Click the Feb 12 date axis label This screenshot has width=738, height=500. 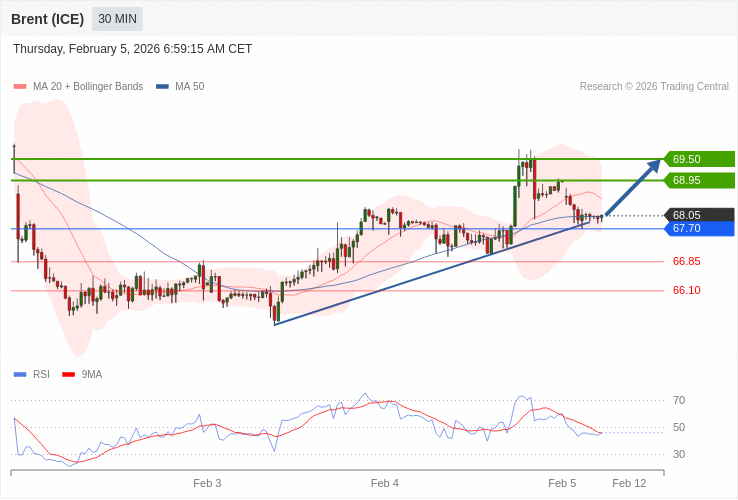[629, 483]
